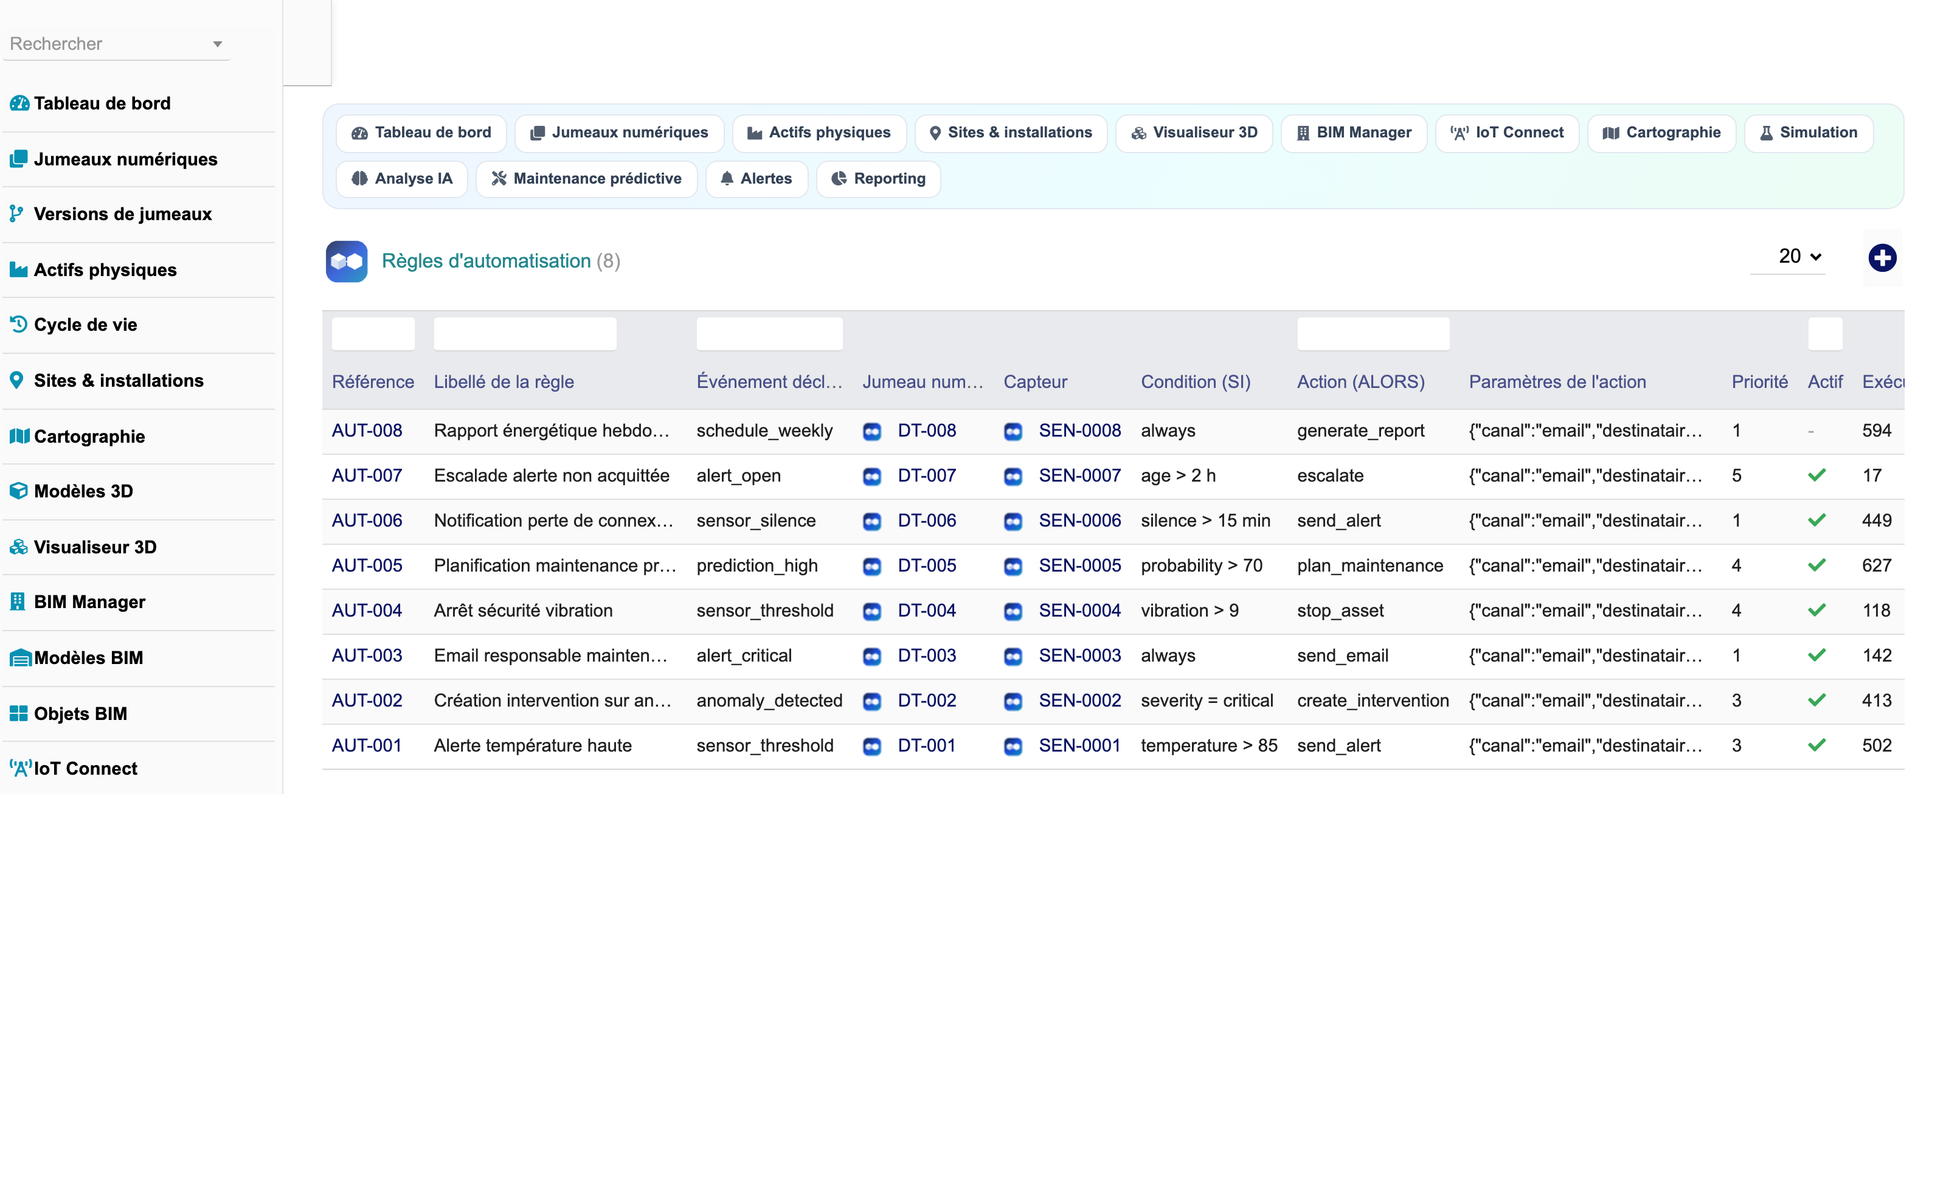1946x1204 pixels.
Task: Click the Jumeaux numériques sidebar icon
Action: pos(18,159)
